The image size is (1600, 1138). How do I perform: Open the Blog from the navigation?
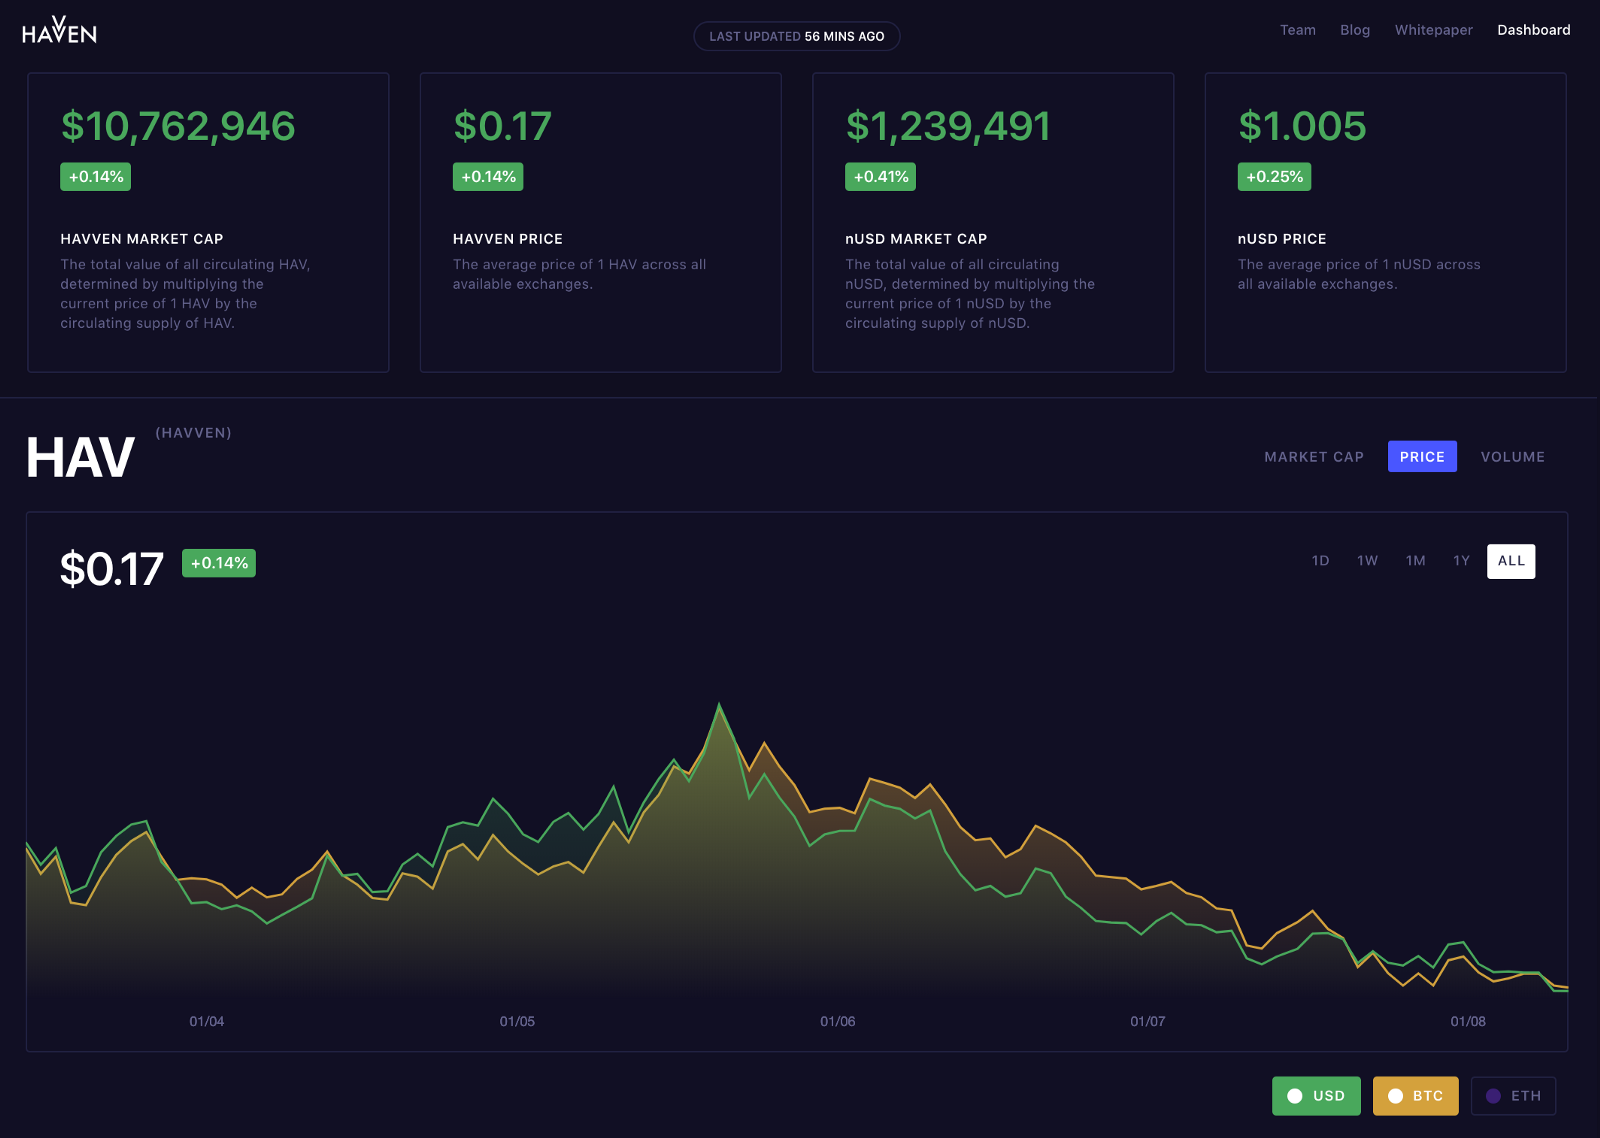click(x=1355, y=30)
